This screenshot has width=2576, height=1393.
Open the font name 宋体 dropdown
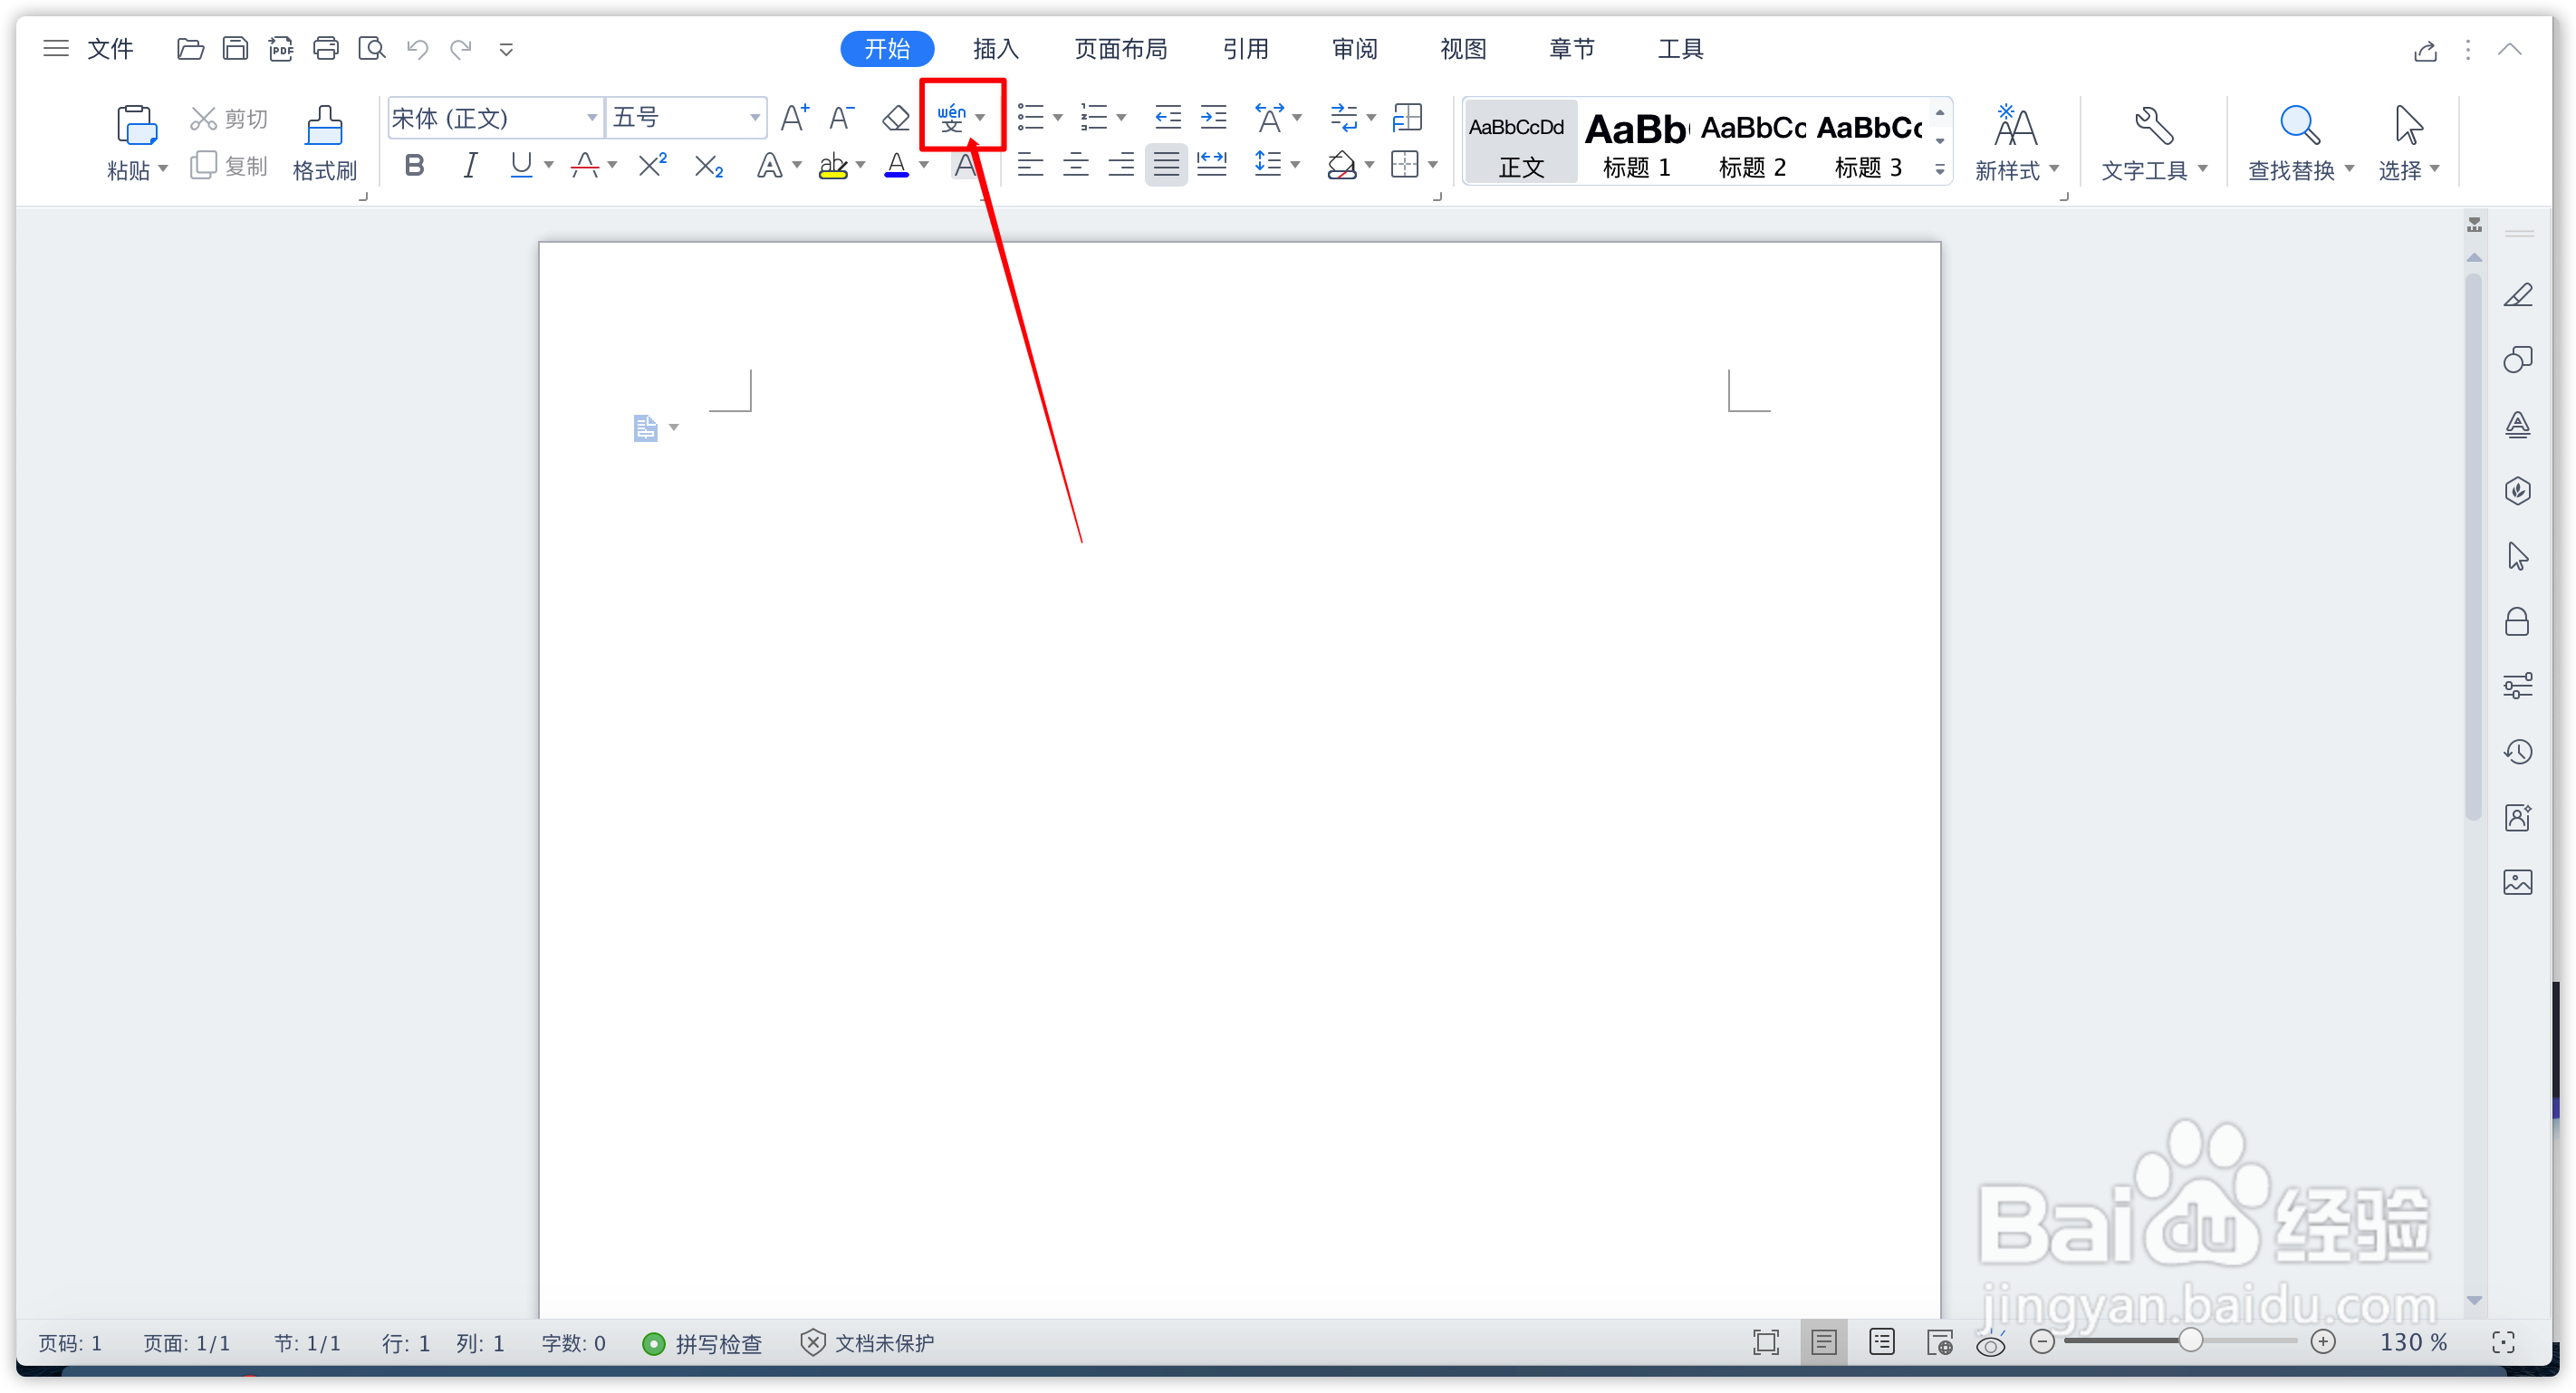point(591,118)
